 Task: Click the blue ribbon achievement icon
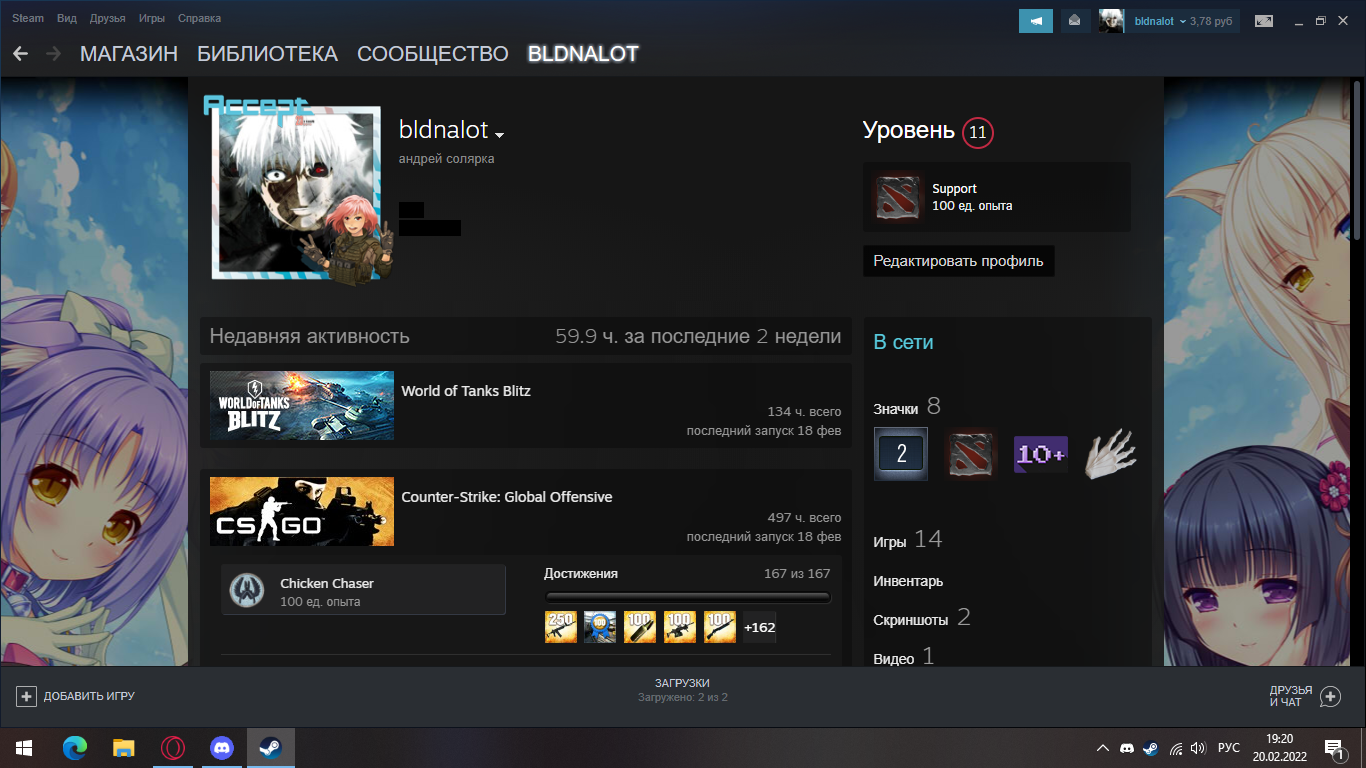(x=600, y=627)
